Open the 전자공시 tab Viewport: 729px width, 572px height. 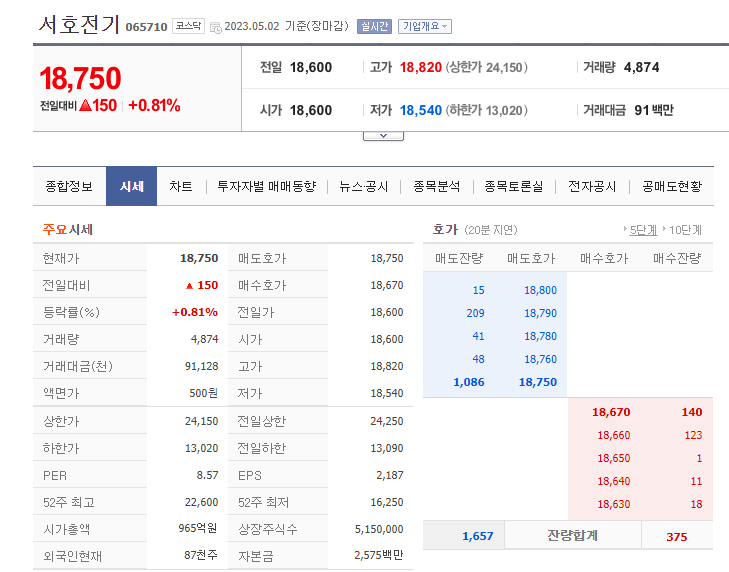[592, 186]
